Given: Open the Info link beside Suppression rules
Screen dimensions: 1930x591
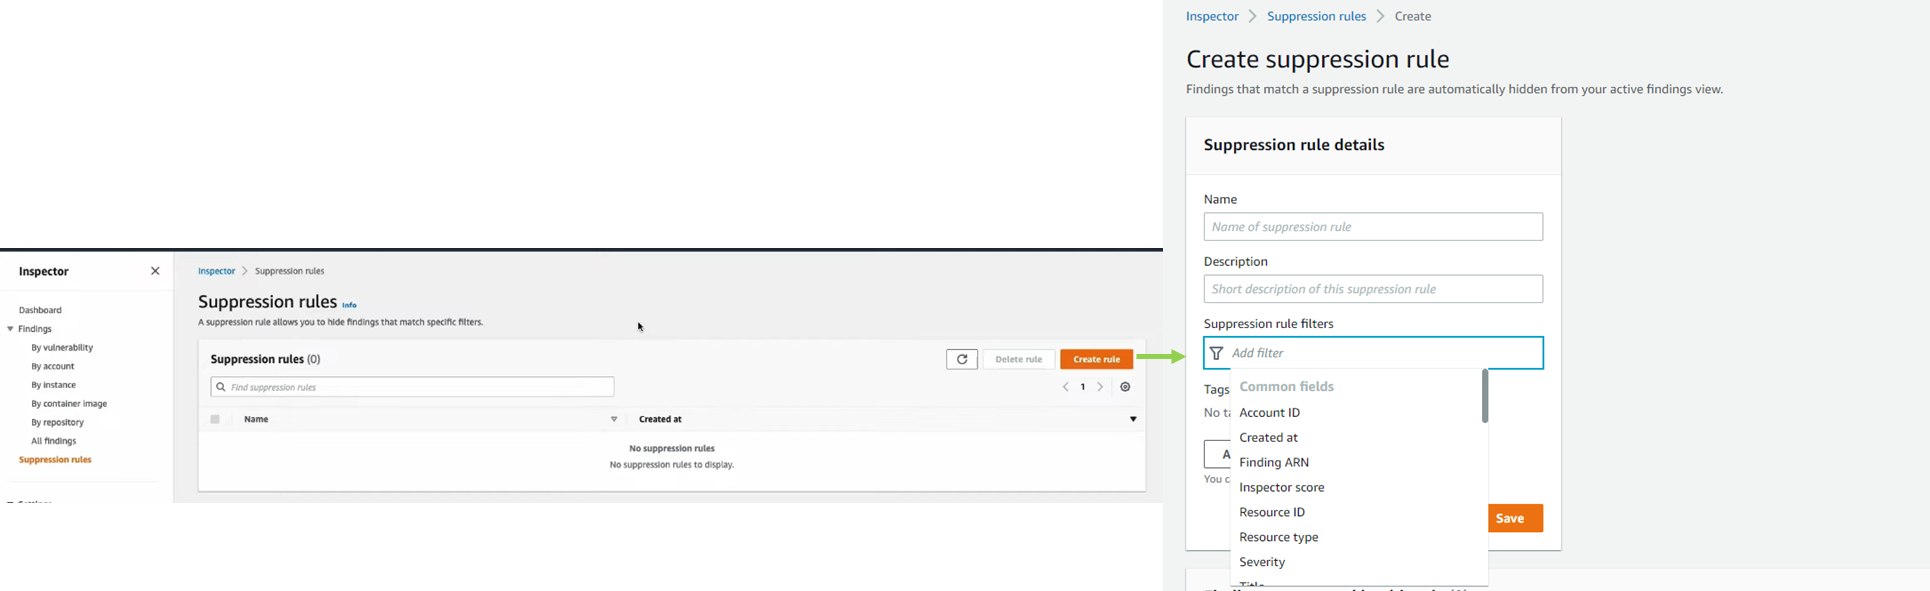Looking at the screenshot, I should point(349,305).
